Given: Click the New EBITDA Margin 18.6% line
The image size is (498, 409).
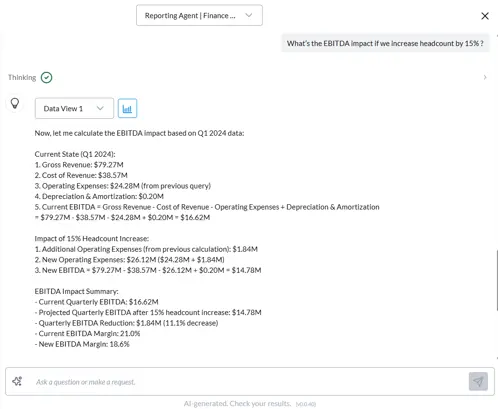Looking at the screenshot, I should click(x=82, y=344).
